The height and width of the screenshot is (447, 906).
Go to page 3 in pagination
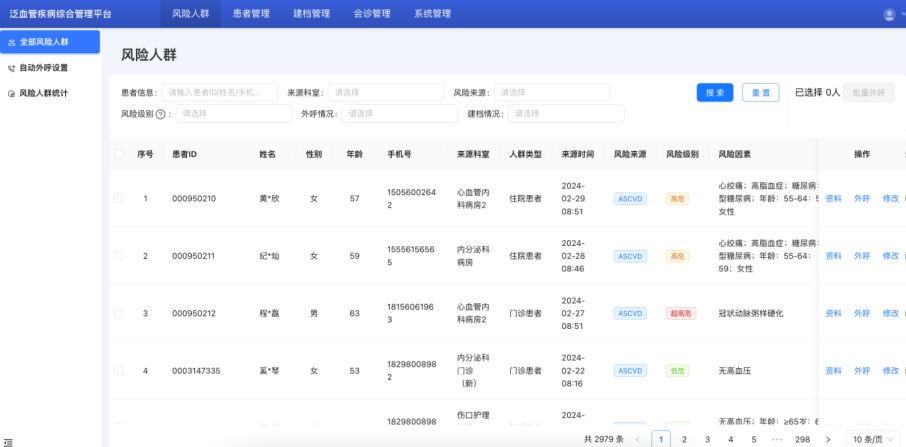pyautogui.click(x=707, y=439)
